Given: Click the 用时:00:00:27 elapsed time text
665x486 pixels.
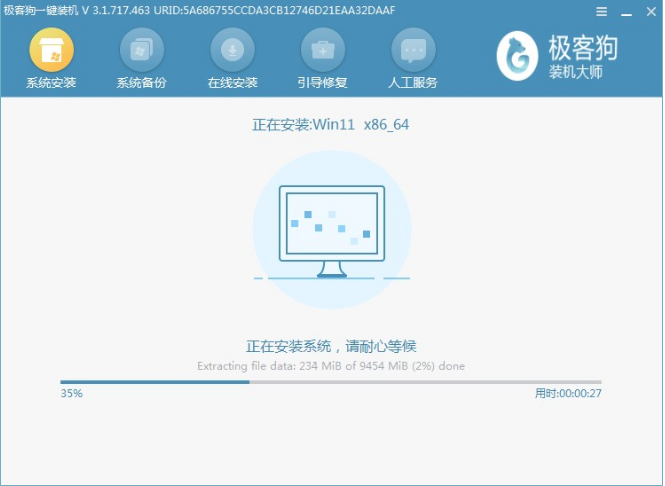Looking at the screenshot, I should [568, 394].
